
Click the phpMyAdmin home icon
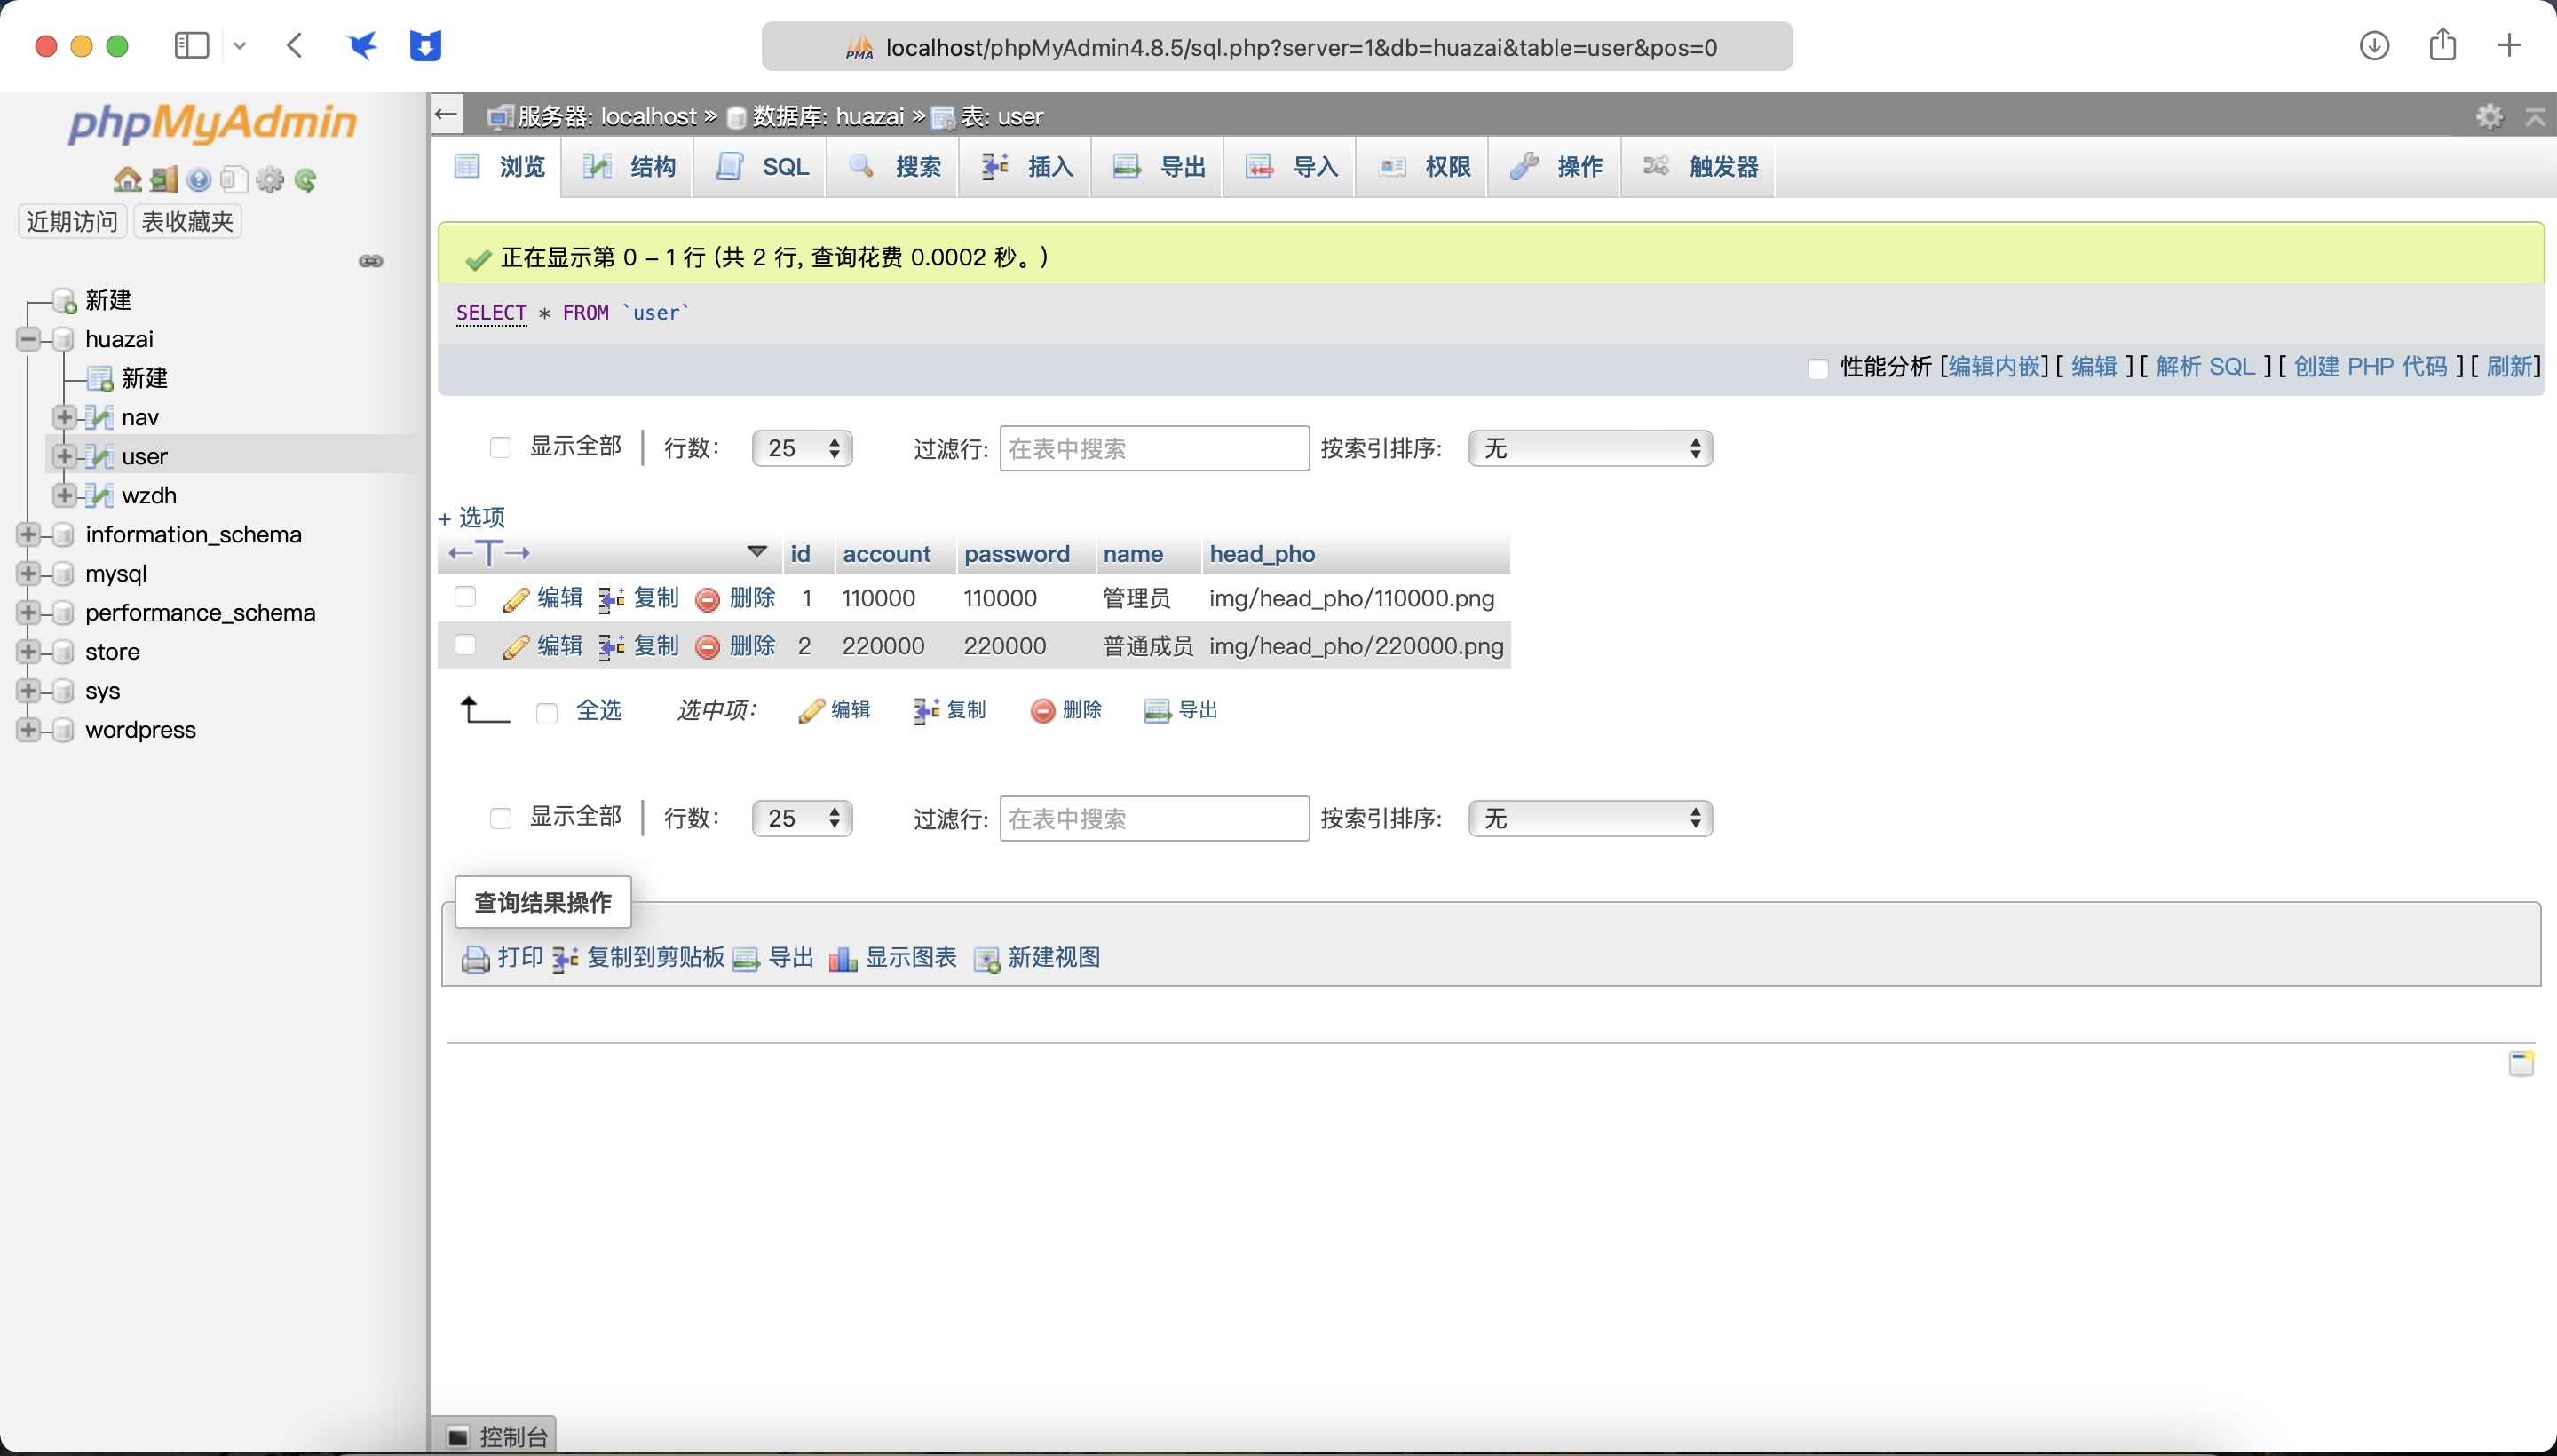point(127,179)
